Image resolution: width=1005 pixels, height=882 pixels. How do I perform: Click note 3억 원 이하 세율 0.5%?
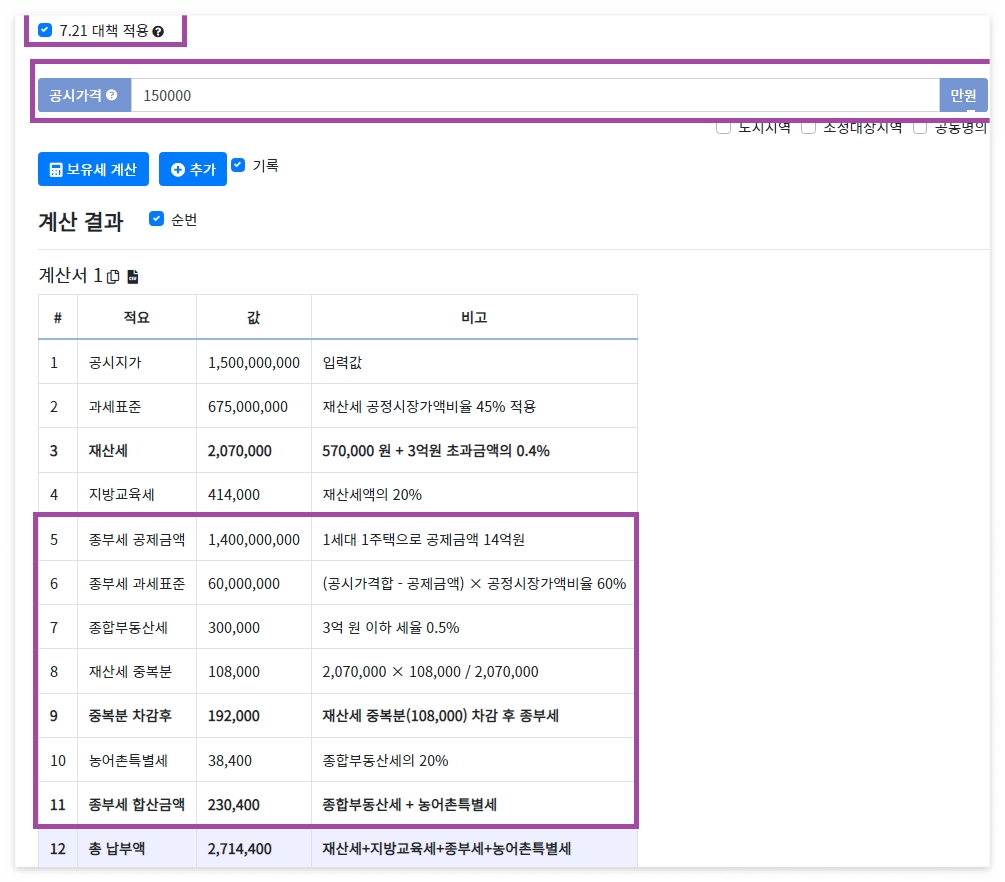(391, 628)
